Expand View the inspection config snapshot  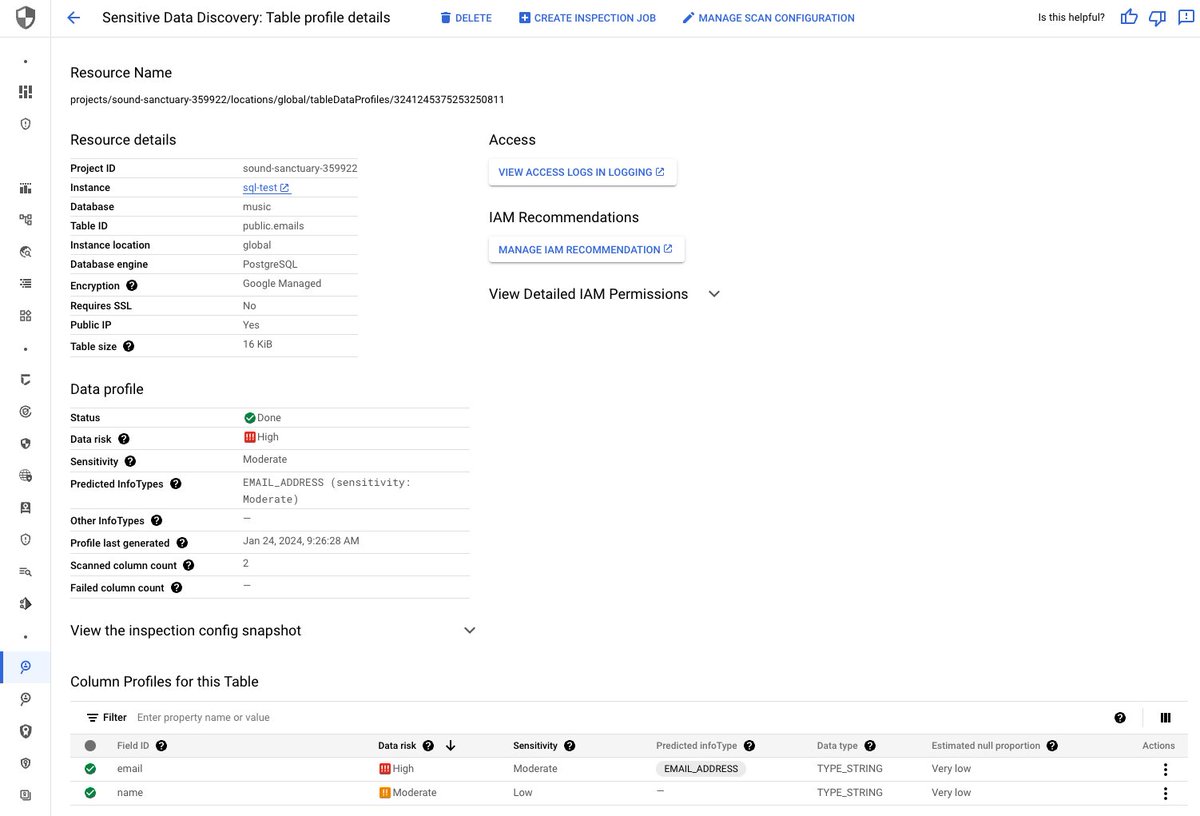470,631
